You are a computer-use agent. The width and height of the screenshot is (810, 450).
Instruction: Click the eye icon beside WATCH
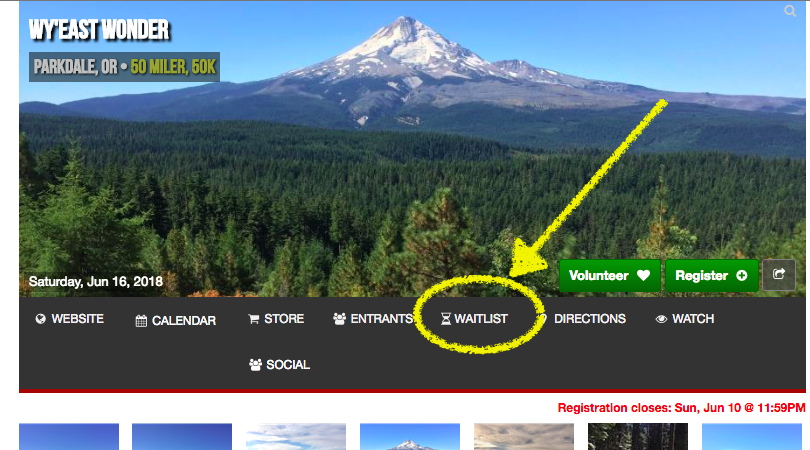(x=661, y=319)
